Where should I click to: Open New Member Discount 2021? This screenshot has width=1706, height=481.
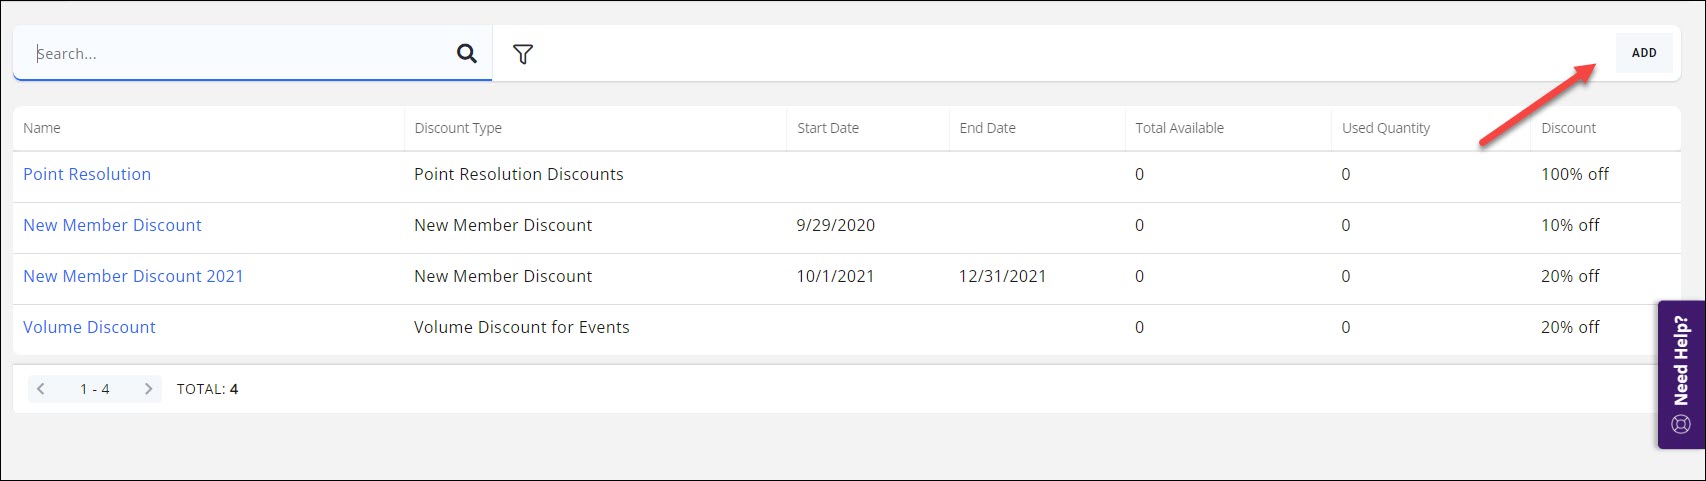coord(133,276)
